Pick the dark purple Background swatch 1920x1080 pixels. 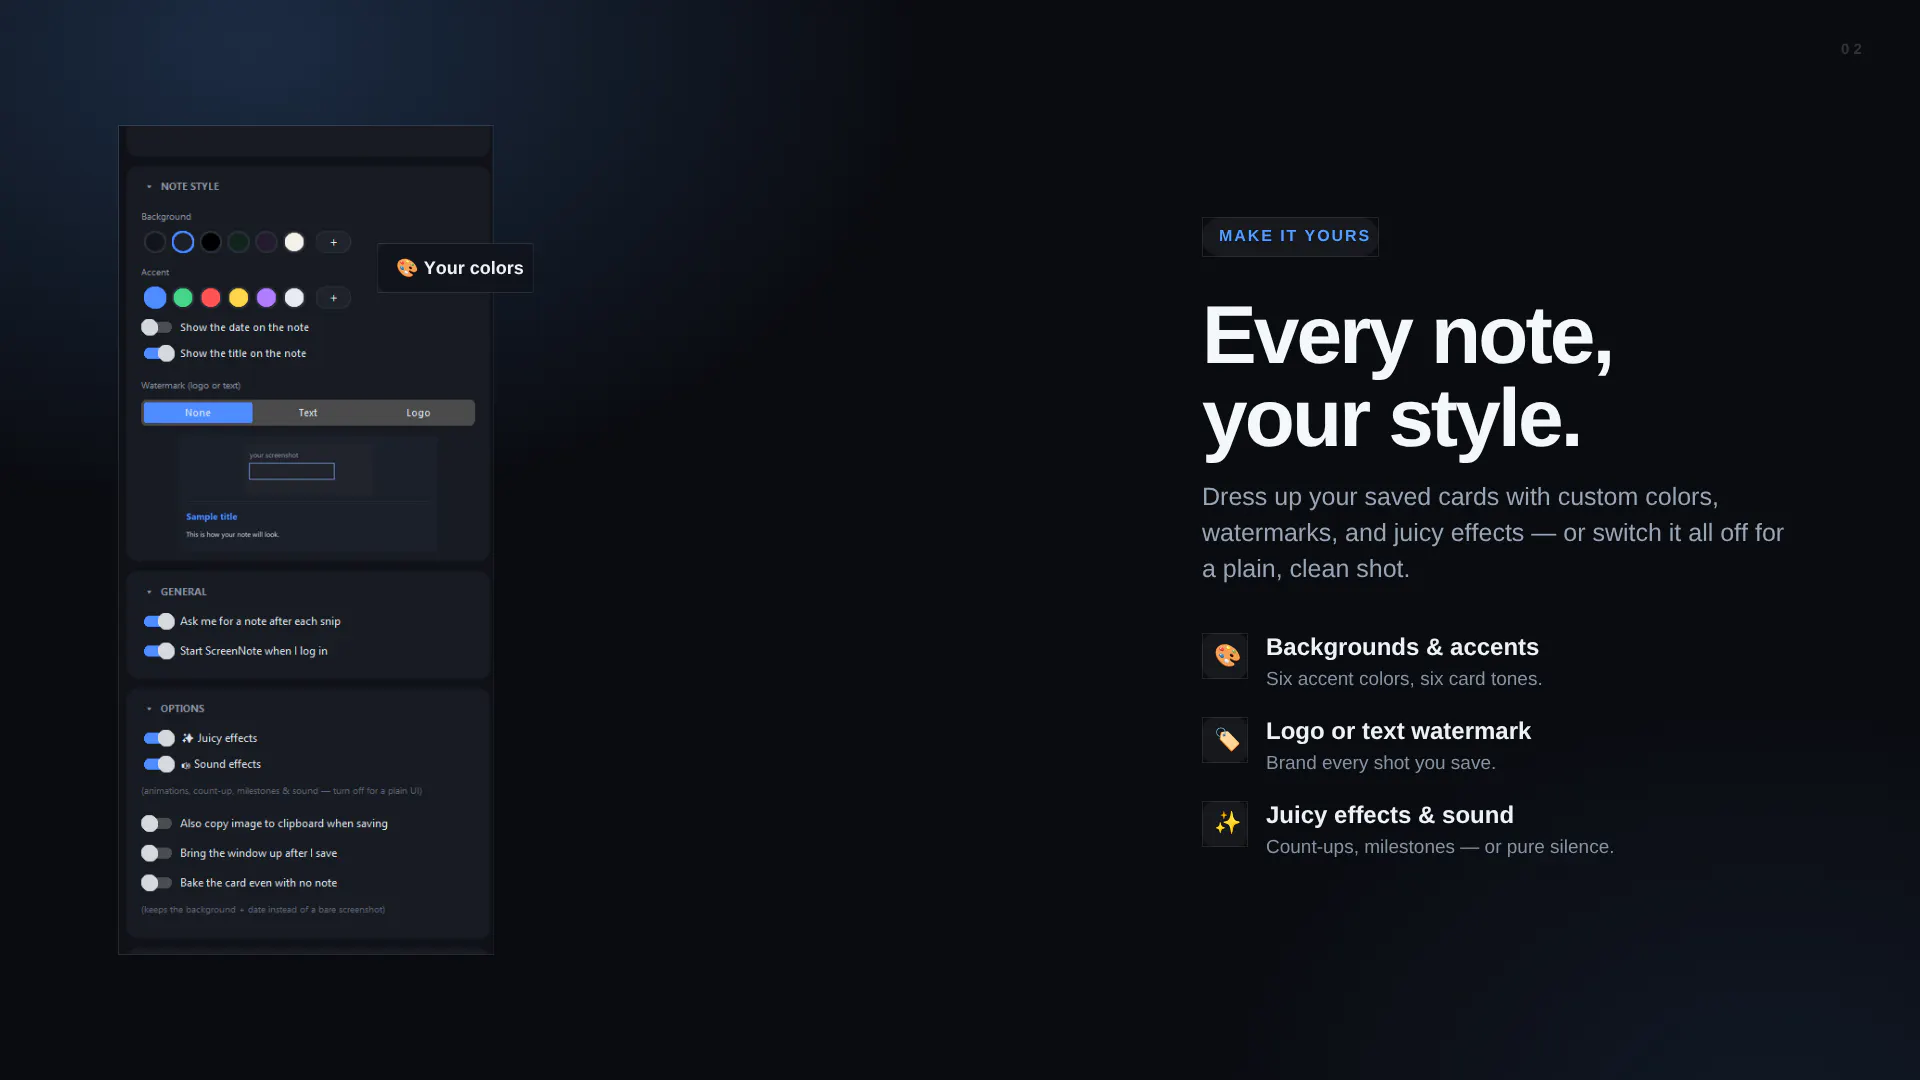click(x=266, y=242)
